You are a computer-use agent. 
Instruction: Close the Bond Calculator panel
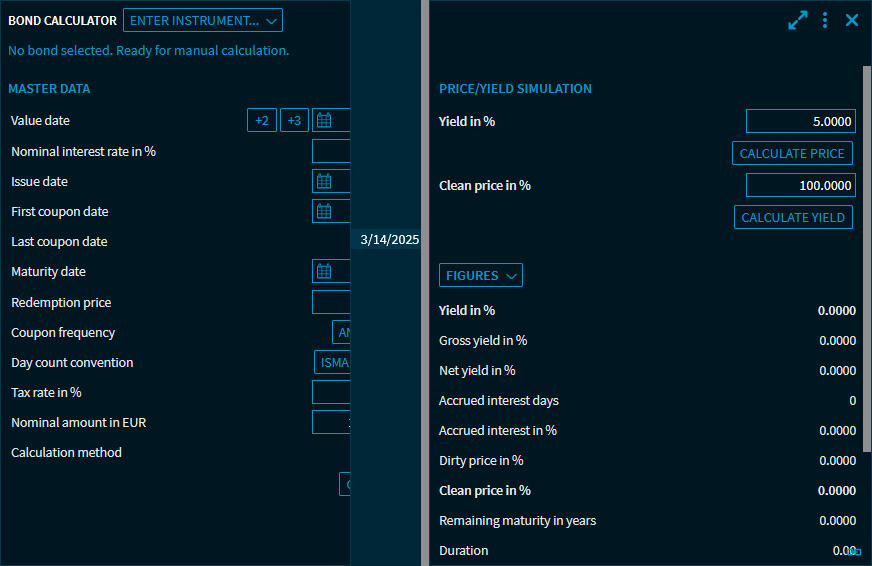tap(852, 20)
